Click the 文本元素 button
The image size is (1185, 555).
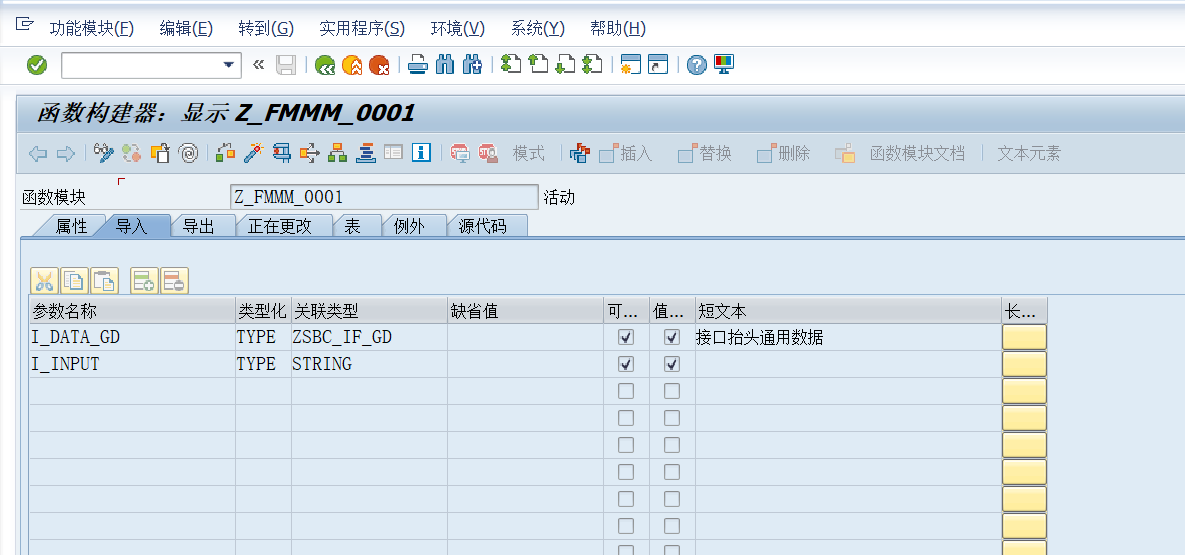[1029, 153]
